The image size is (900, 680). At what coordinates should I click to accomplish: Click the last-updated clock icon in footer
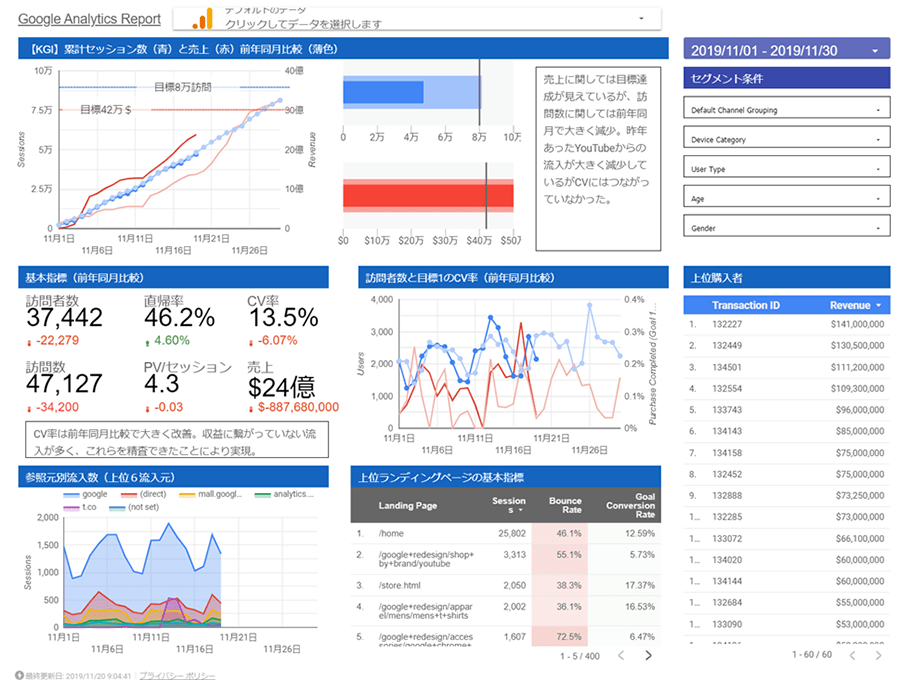(x=19, y=675)
